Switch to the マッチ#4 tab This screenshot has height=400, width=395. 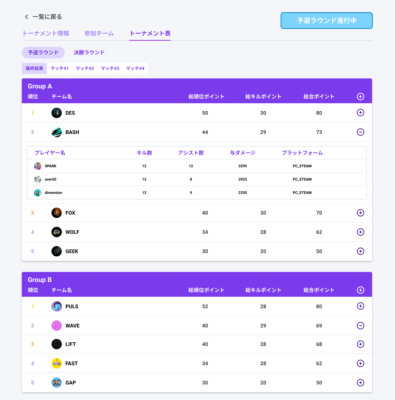click(x=135, y=68)
